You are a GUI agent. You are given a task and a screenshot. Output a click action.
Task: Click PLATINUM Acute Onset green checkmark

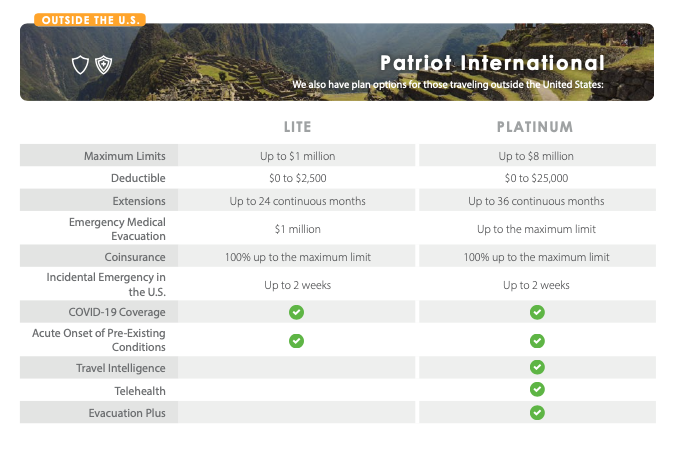(x=537, y=340)
